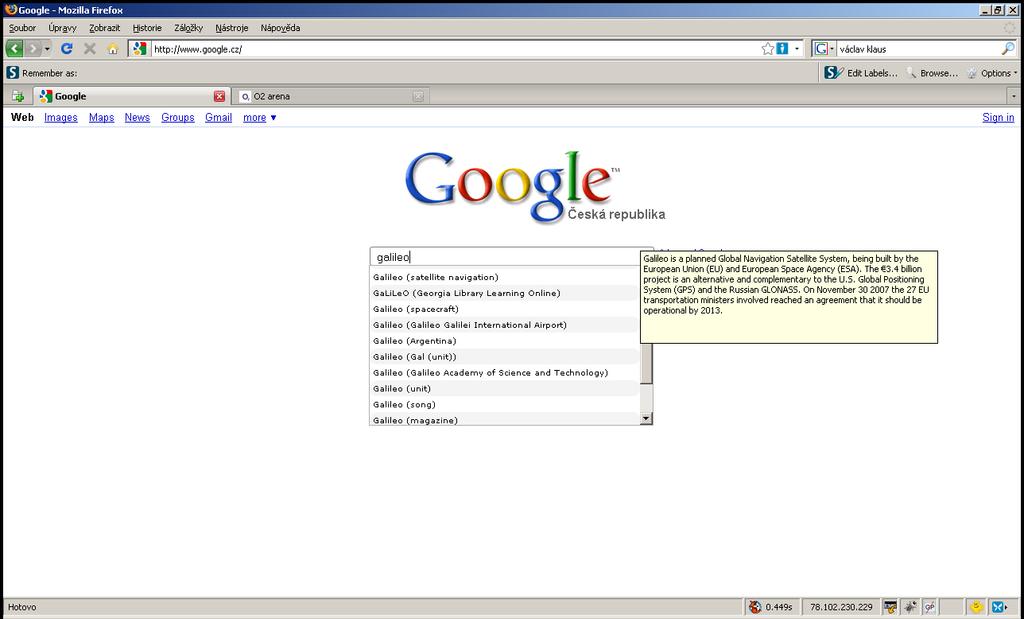Click the IP address 78.102.230.229 in status bar
This screenshot has height=619, width=1024.
841,607
